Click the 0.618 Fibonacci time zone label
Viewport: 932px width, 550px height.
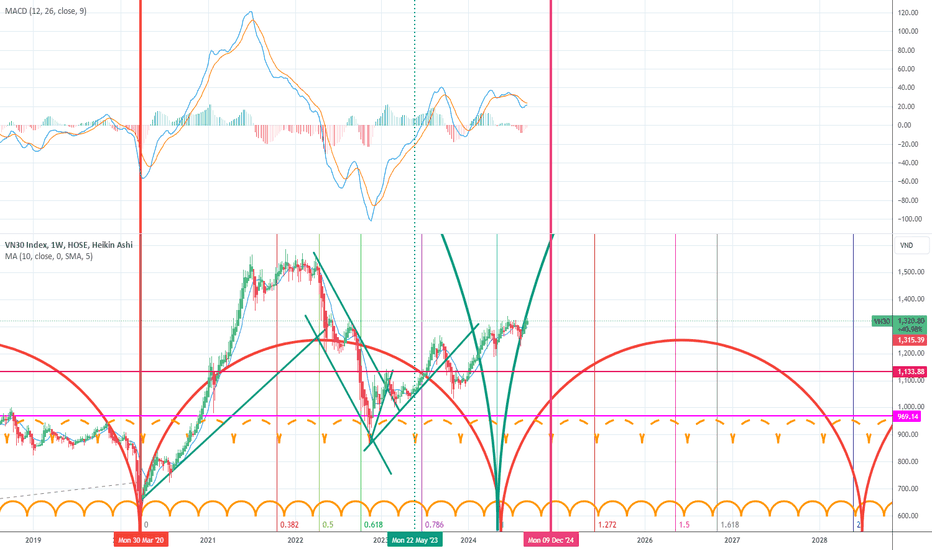373,525
